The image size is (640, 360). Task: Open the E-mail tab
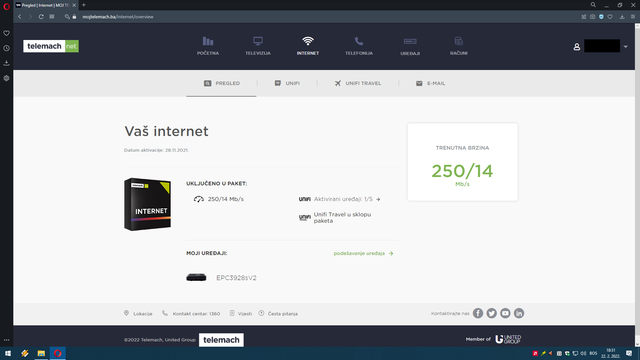(x=430, y=83)
